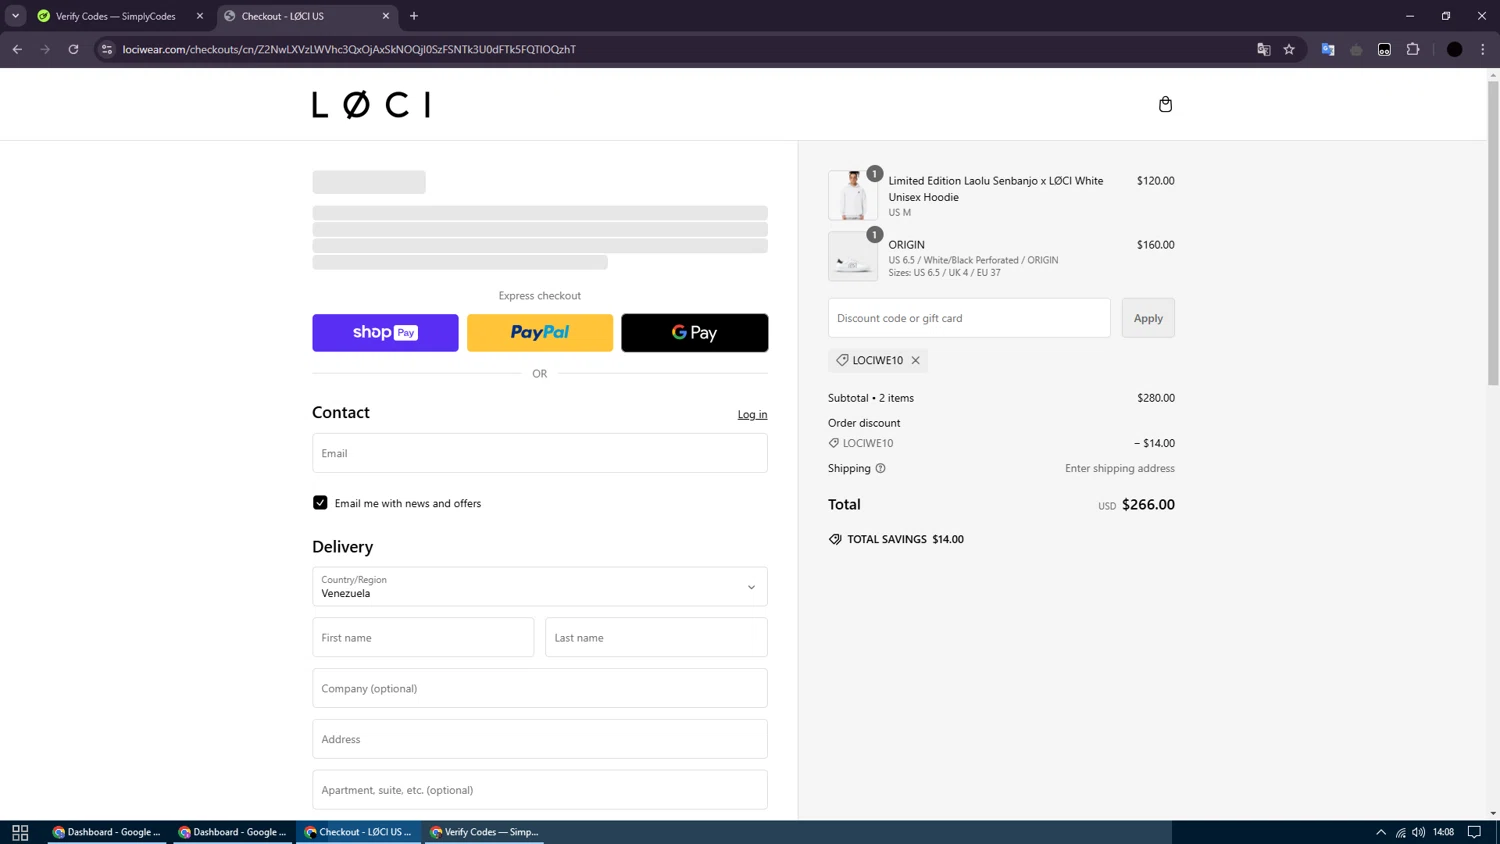Show hidden system tray icons
1500x844 pixels.
pos(1381,832)
